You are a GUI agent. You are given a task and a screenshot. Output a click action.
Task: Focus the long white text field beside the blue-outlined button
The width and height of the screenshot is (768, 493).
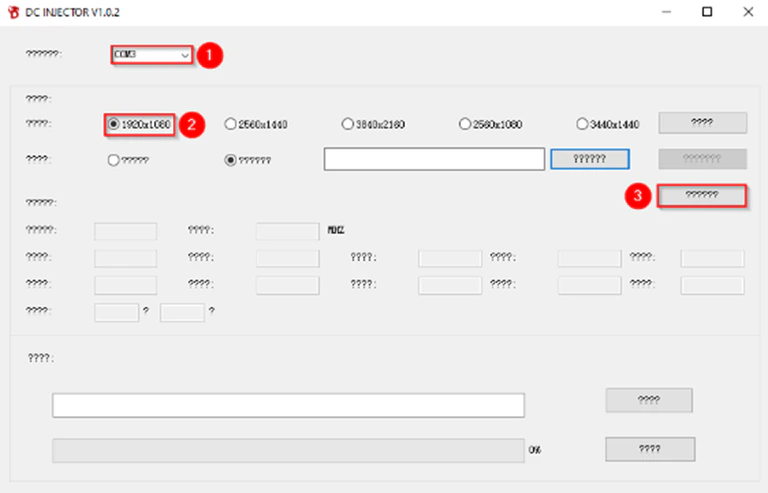click(x=434, y=159)
